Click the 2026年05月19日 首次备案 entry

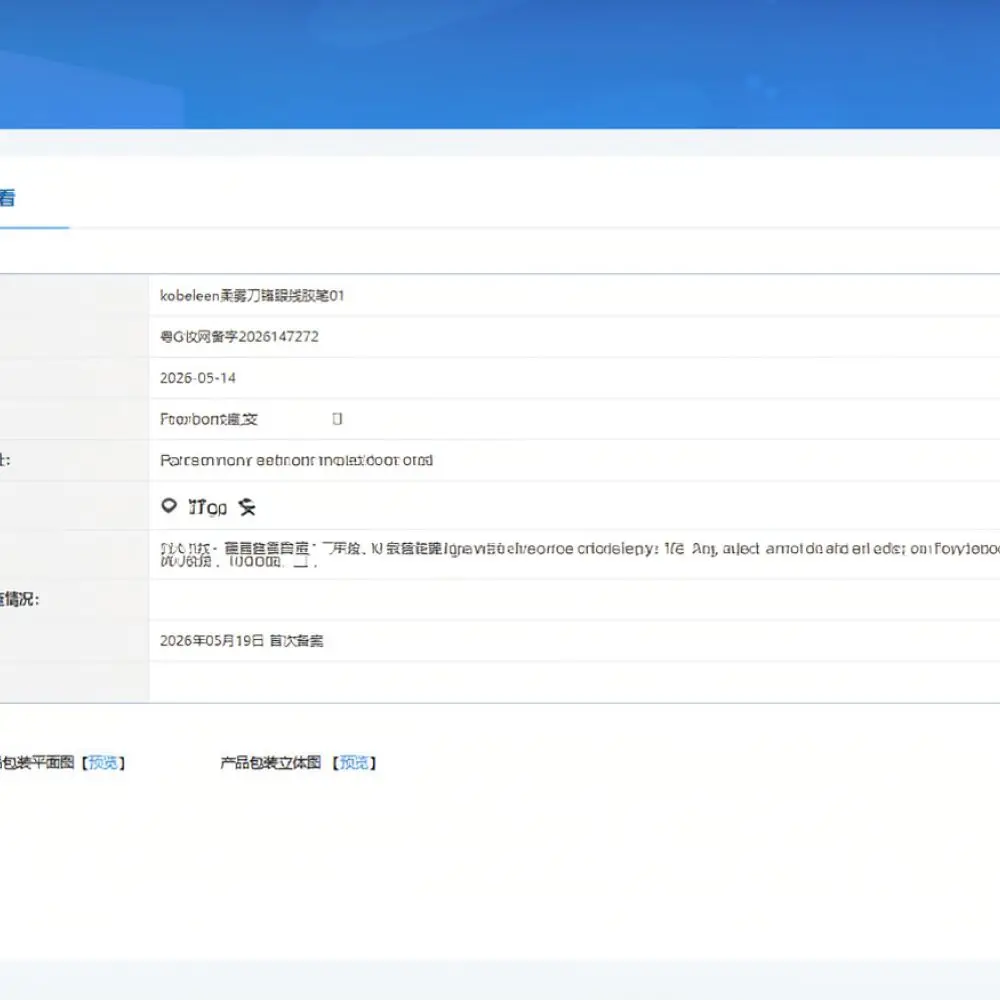242,641
